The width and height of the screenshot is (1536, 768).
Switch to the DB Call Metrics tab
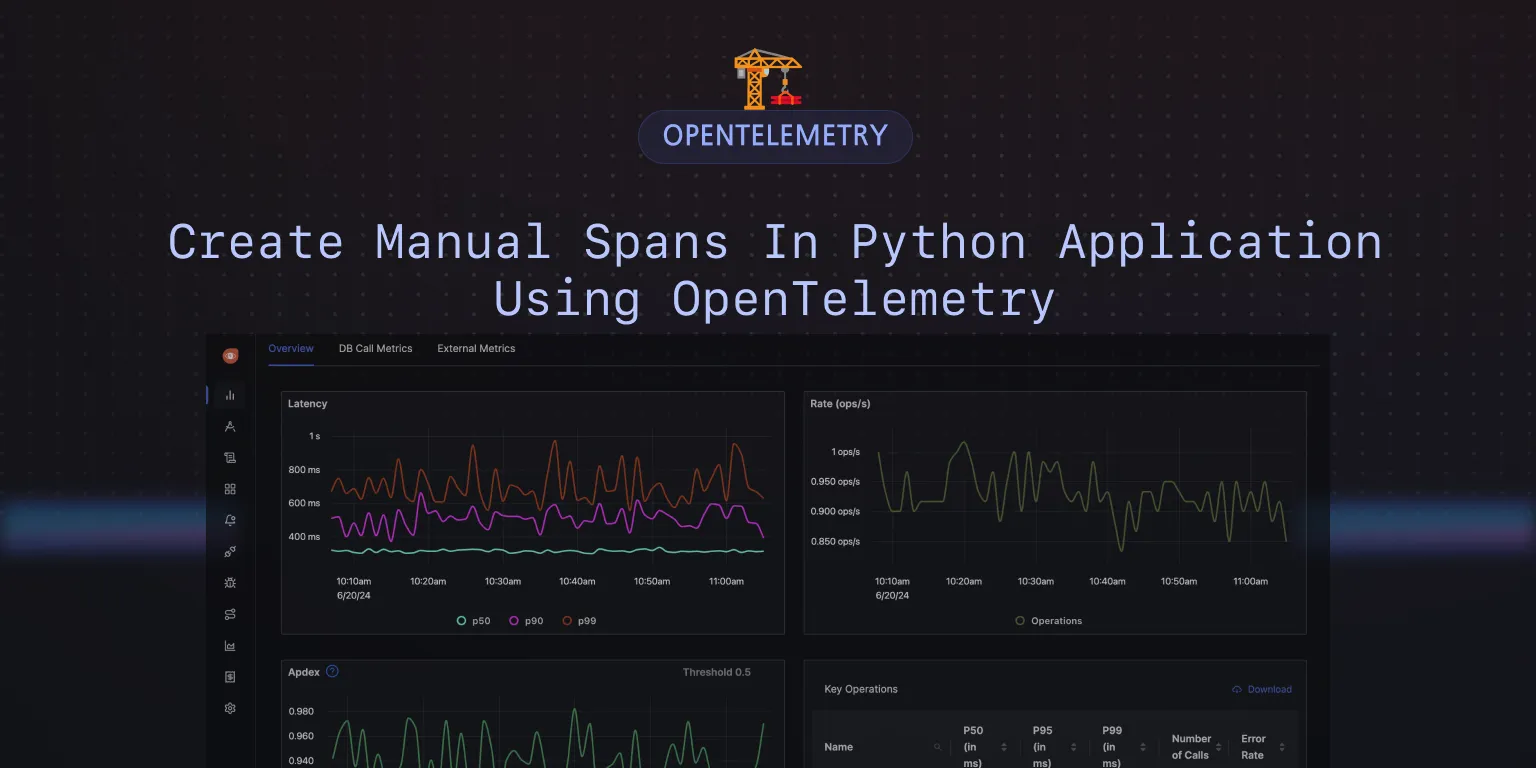click(375, 348)
